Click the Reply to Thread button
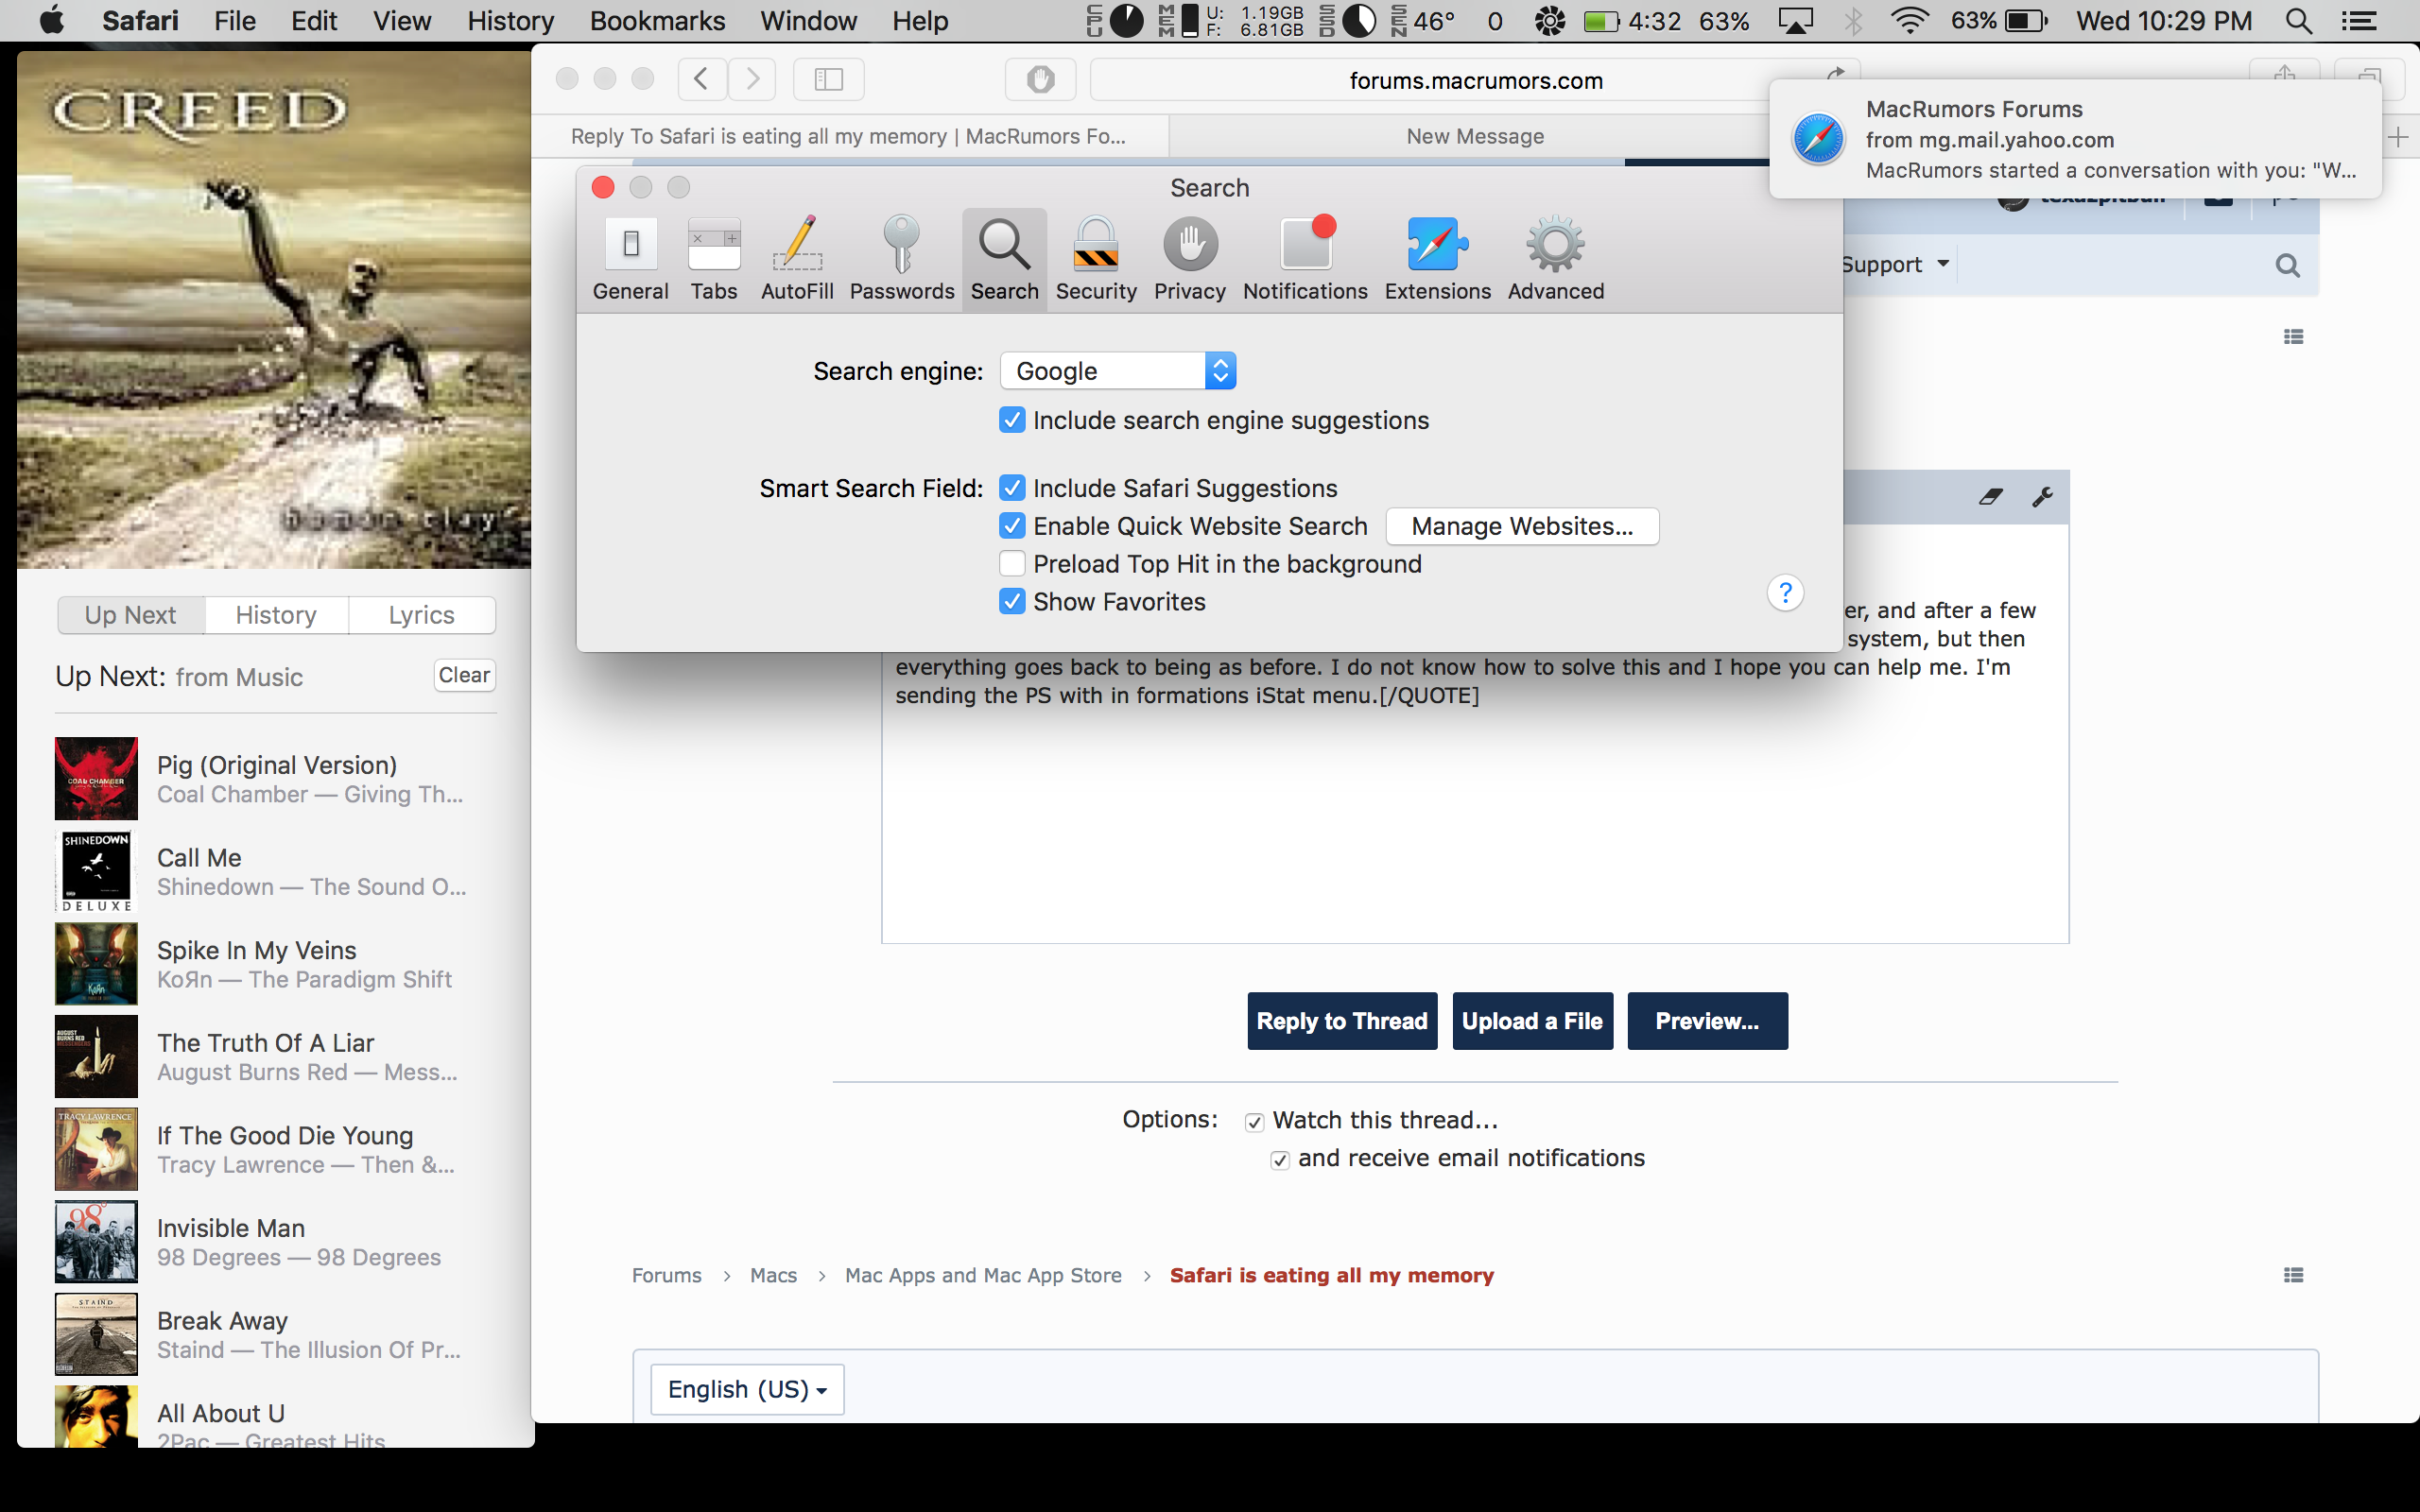The width and height of the screenshot is (2420, 1512). click(1341, 1021)
